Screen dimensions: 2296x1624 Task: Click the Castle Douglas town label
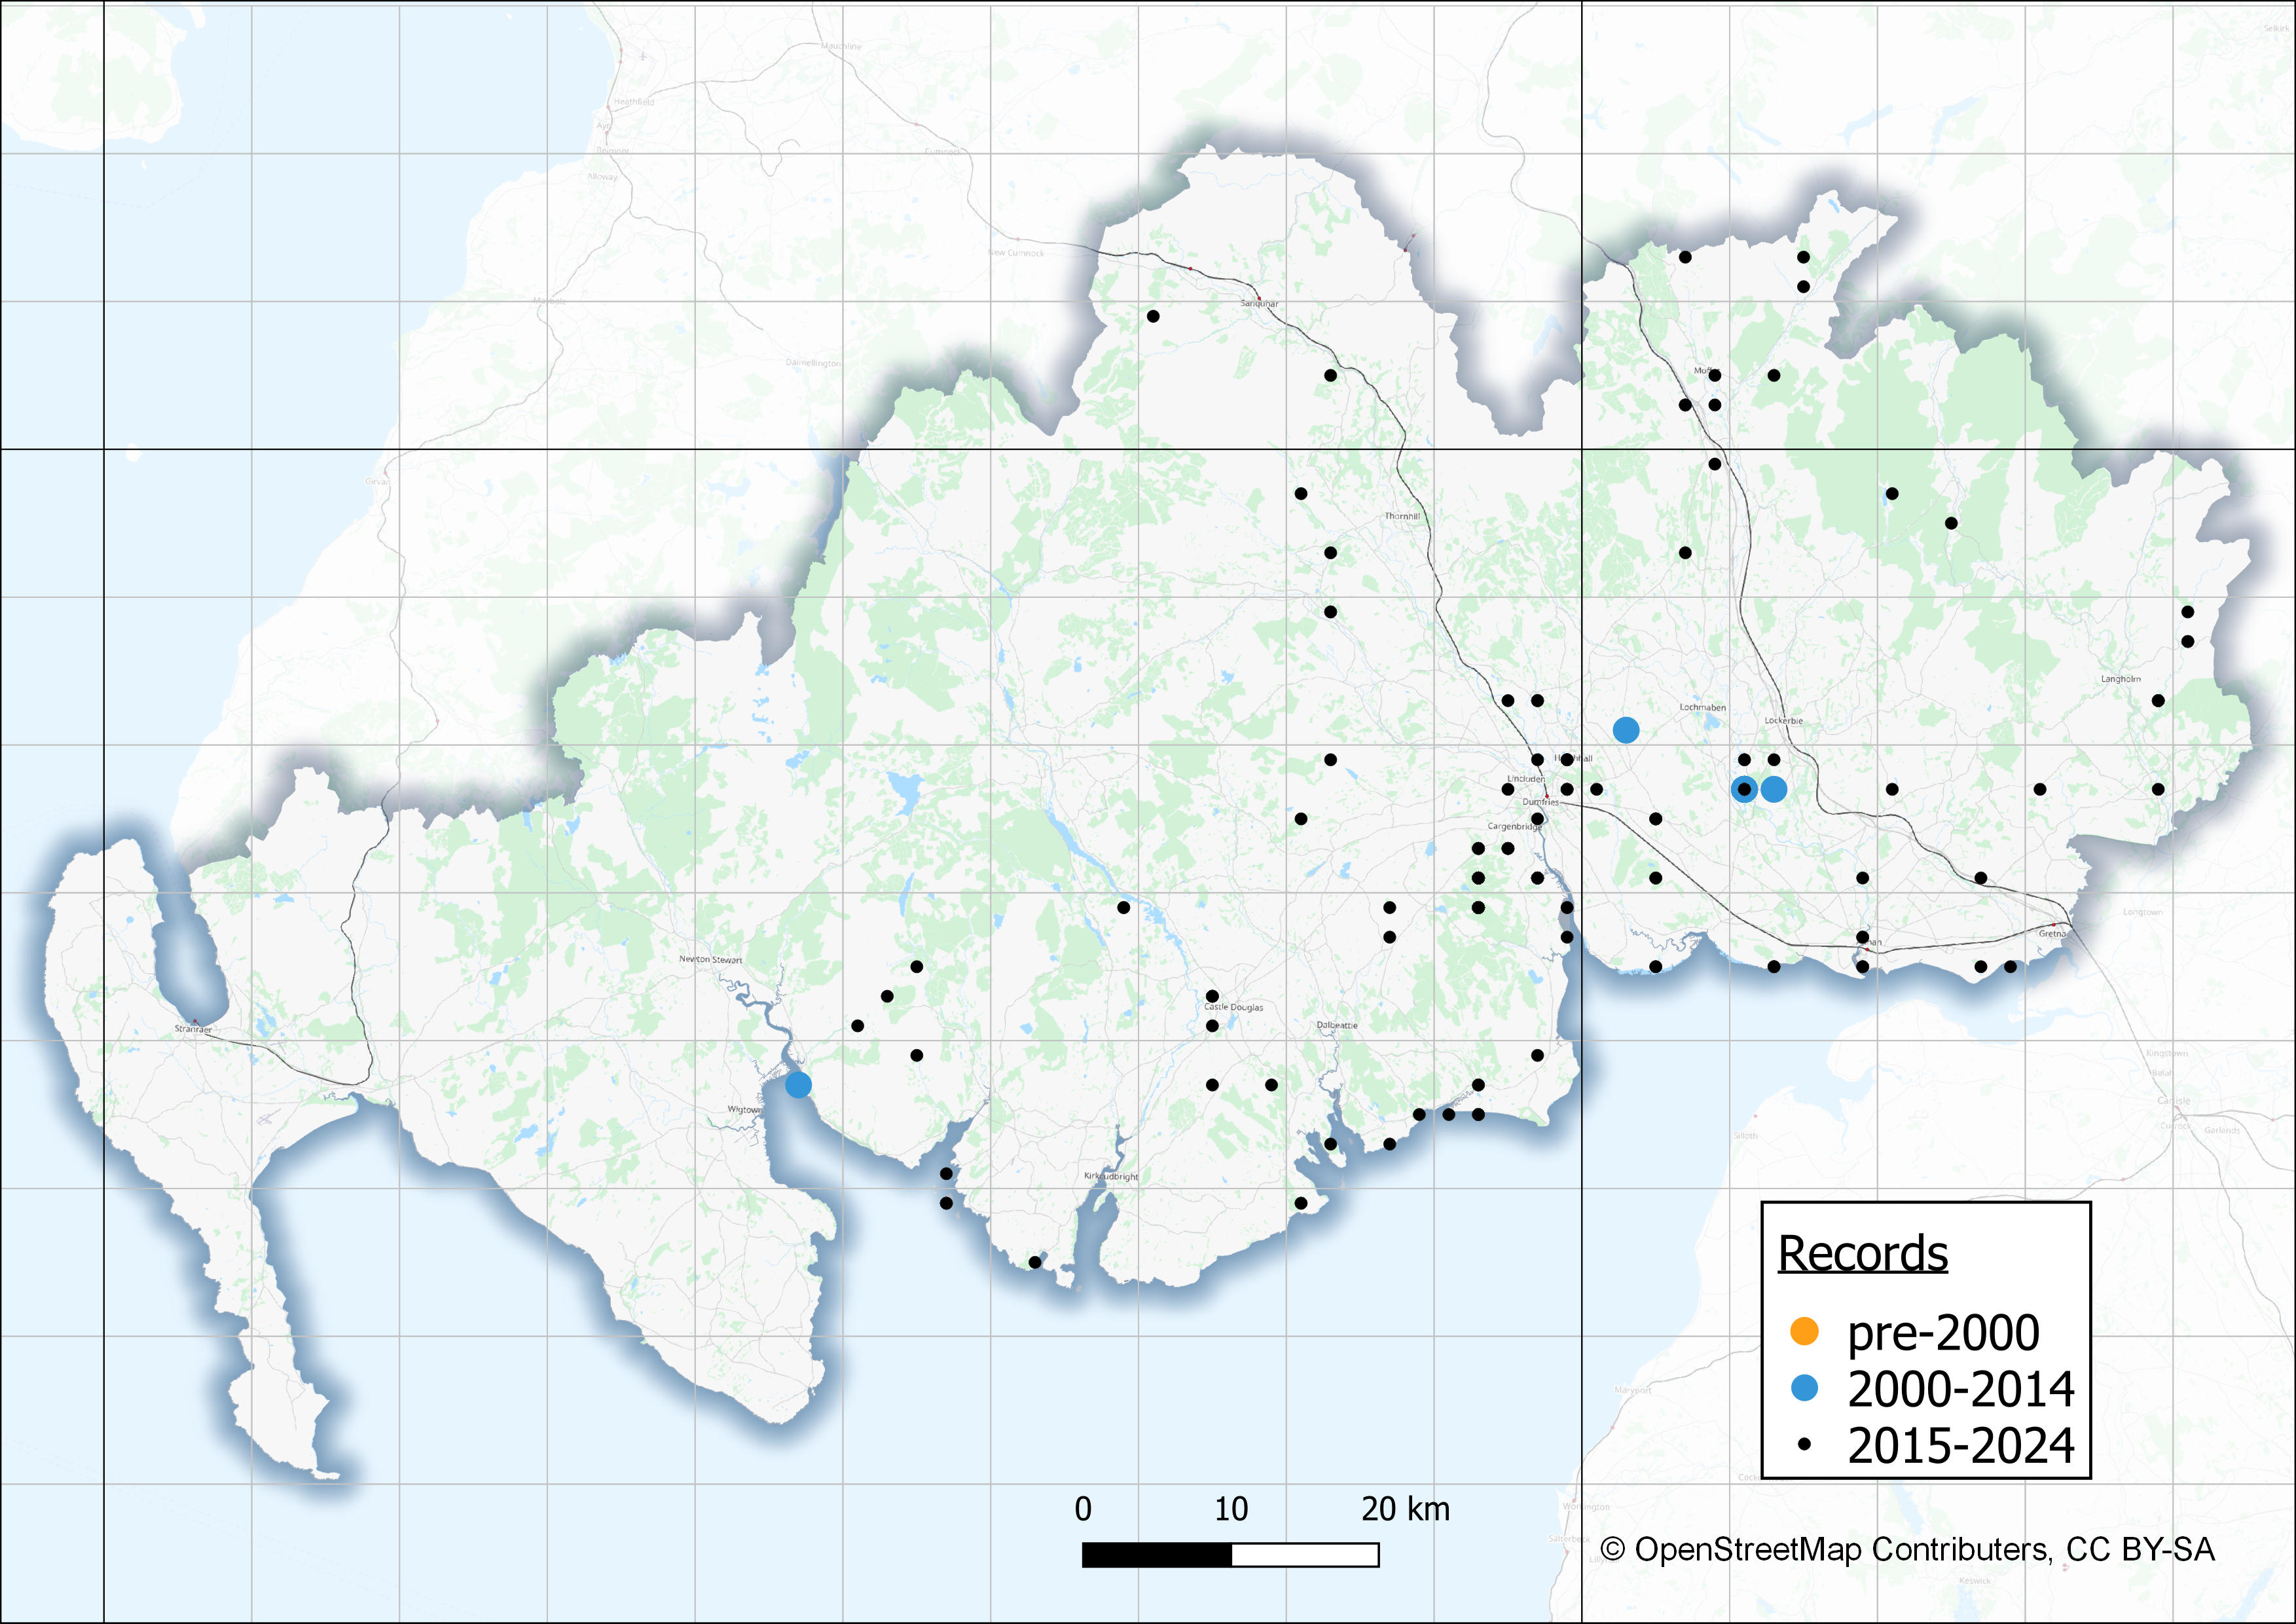click(x=1234, y=1007)
